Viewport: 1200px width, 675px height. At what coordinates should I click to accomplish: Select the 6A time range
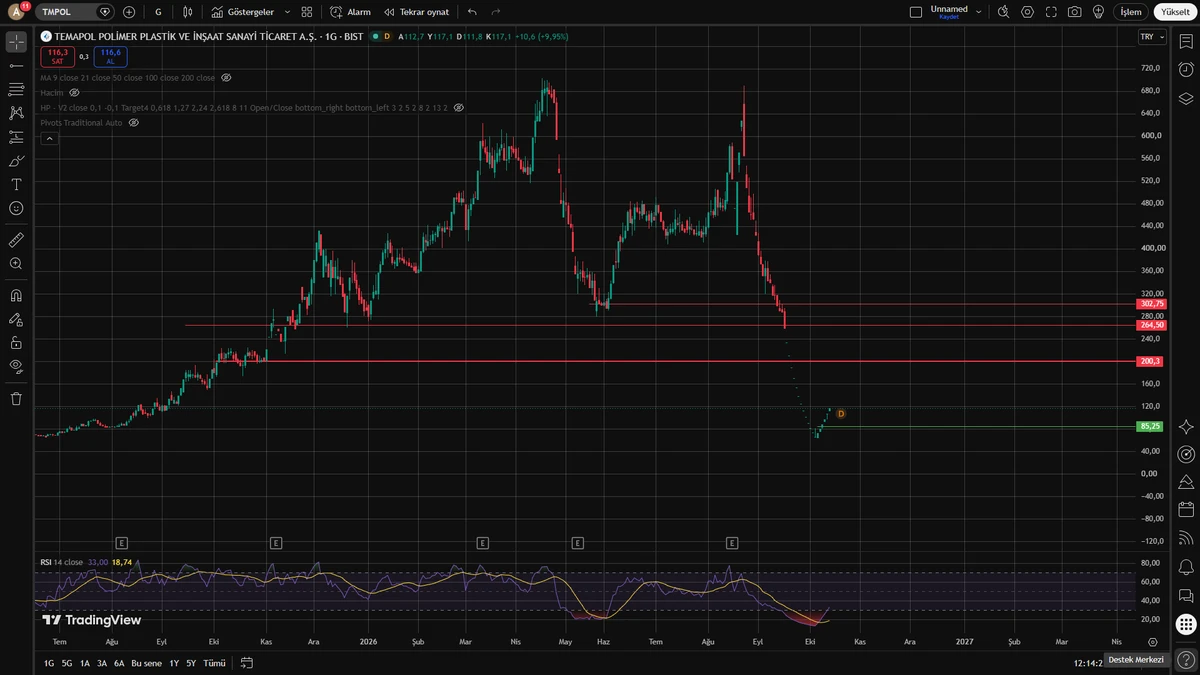point(119,663)
